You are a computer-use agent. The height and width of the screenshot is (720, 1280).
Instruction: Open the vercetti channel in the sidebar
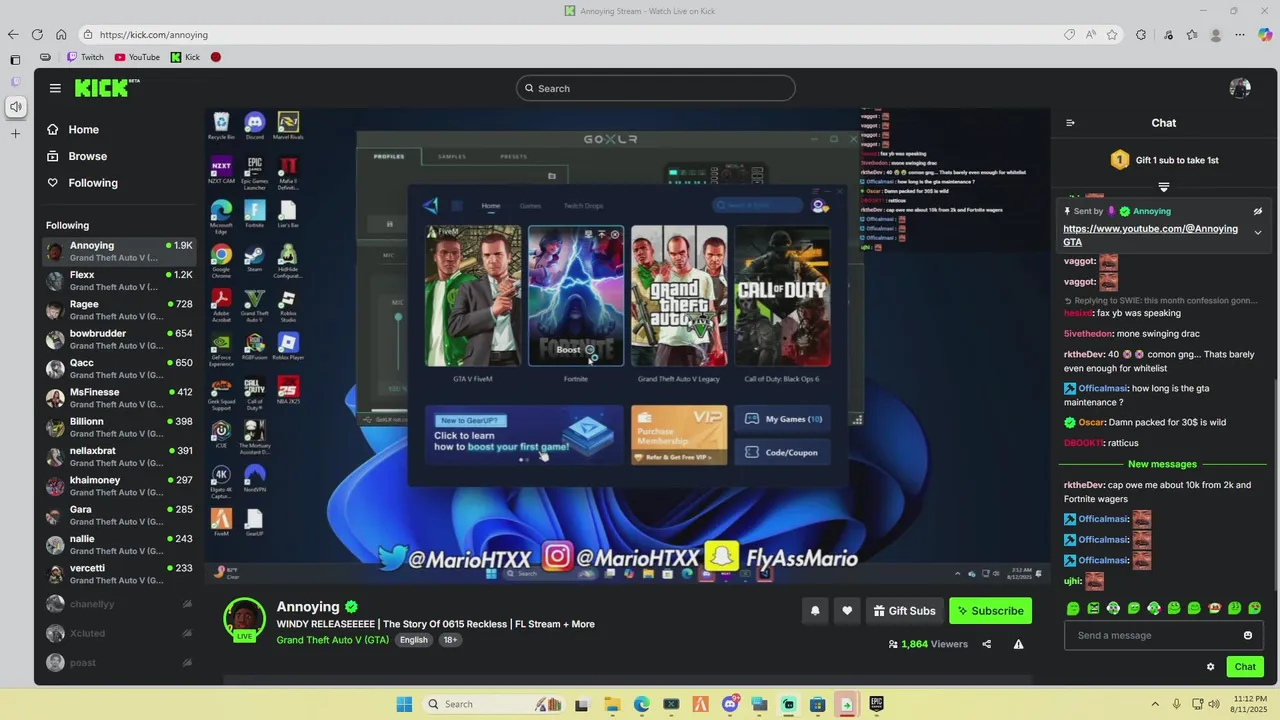[119, 574]
